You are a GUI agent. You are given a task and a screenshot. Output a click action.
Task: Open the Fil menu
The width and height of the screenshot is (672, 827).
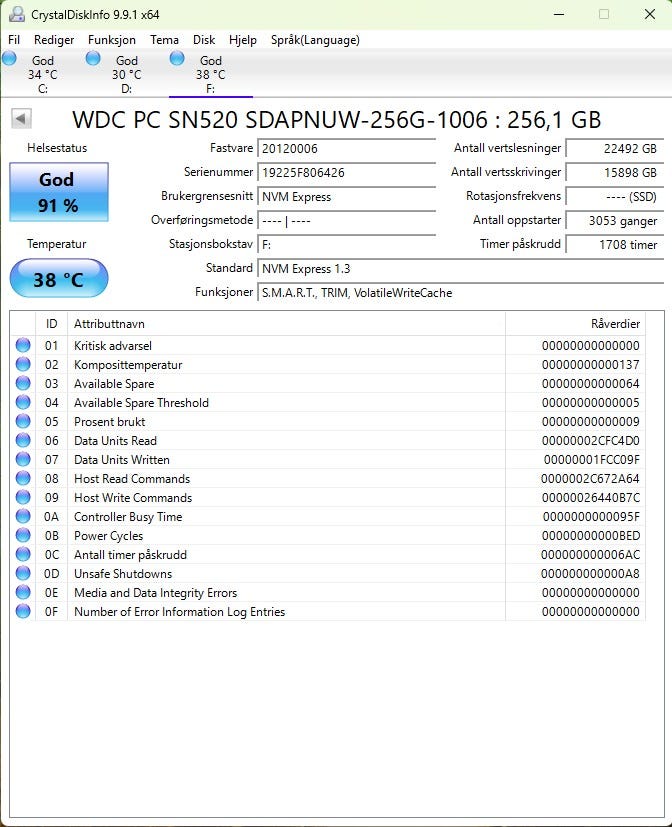pos(14,40)
